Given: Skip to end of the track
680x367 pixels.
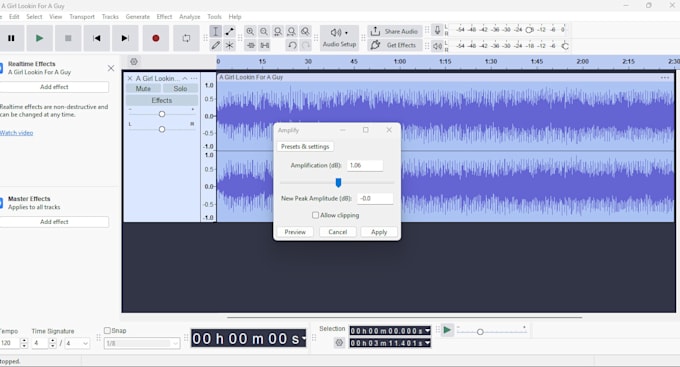Looking at the screenshot, I should click(x=125, y=38).
